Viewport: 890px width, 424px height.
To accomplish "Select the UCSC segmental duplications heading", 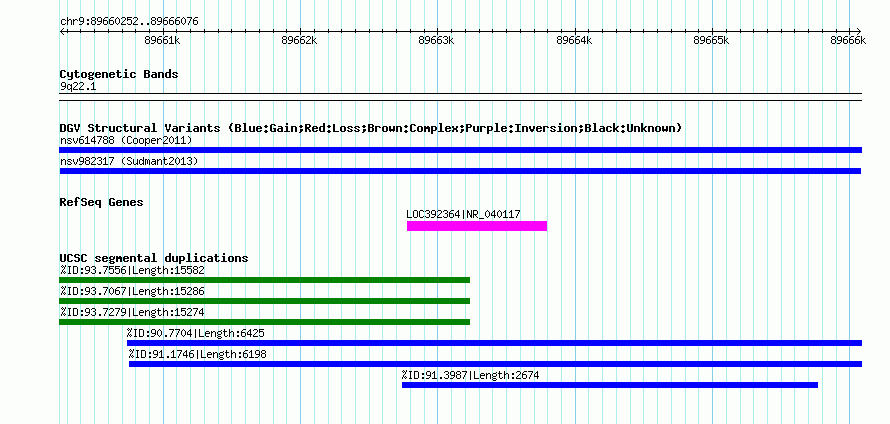I will point(154,258).
